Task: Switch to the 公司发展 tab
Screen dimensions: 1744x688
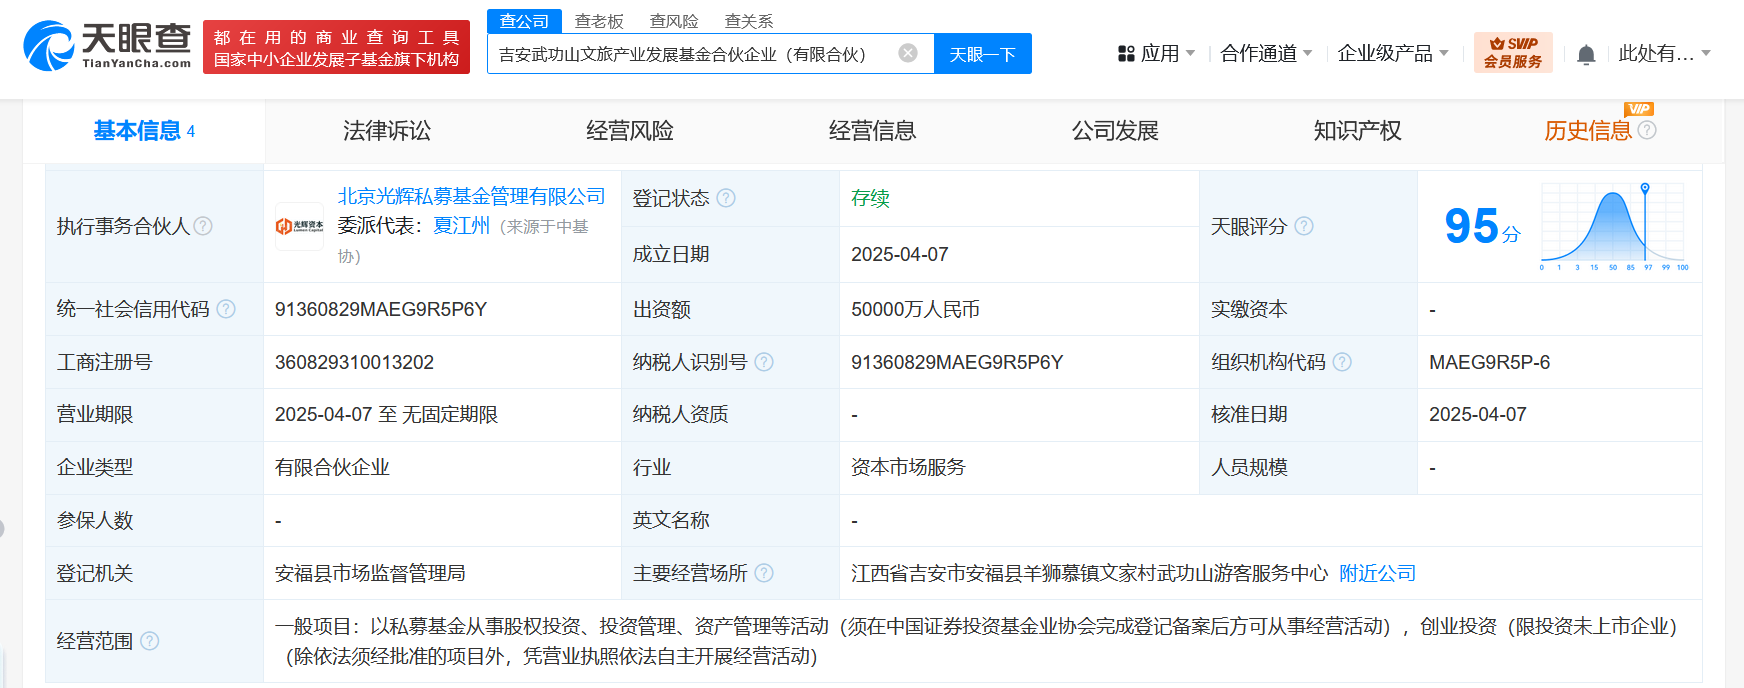Action: click(1115, 131)
